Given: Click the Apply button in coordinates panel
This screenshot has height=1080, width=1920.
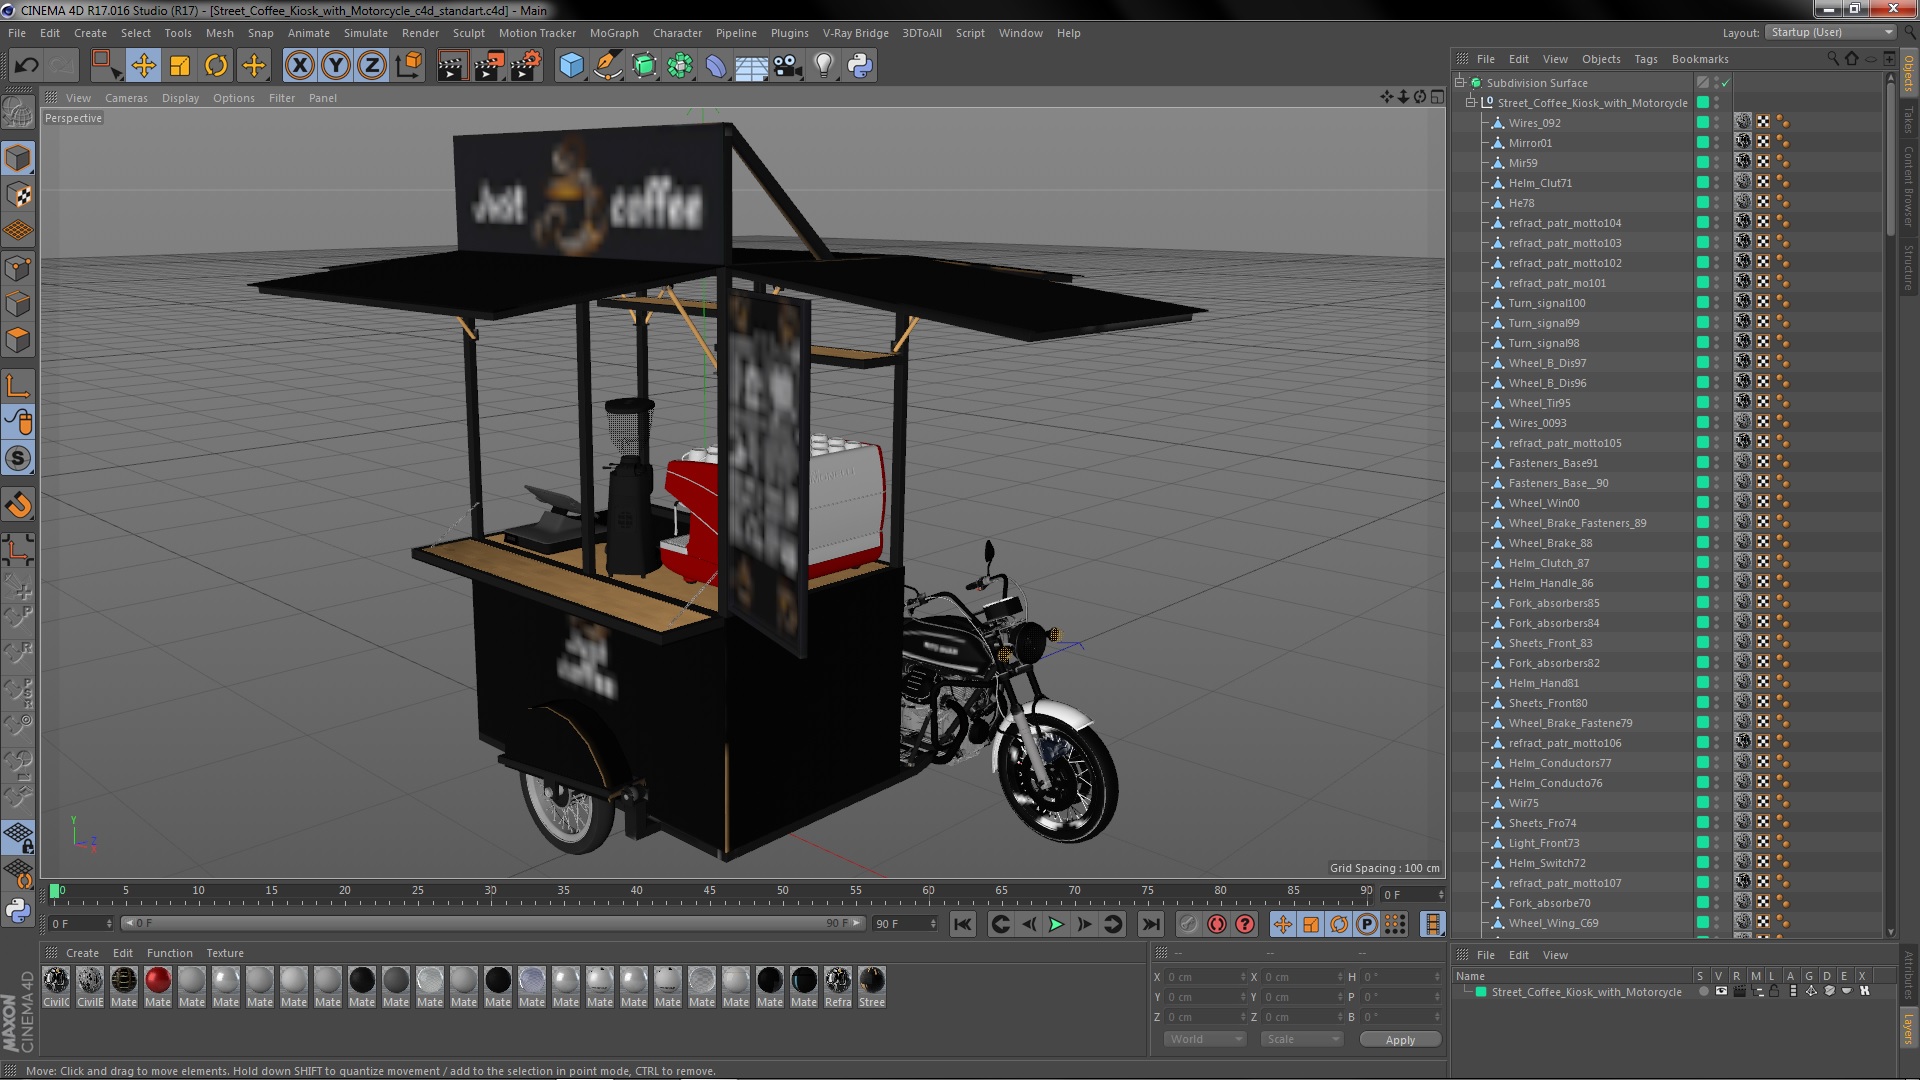Looking at the screenshot, I should [1400, 1039].
